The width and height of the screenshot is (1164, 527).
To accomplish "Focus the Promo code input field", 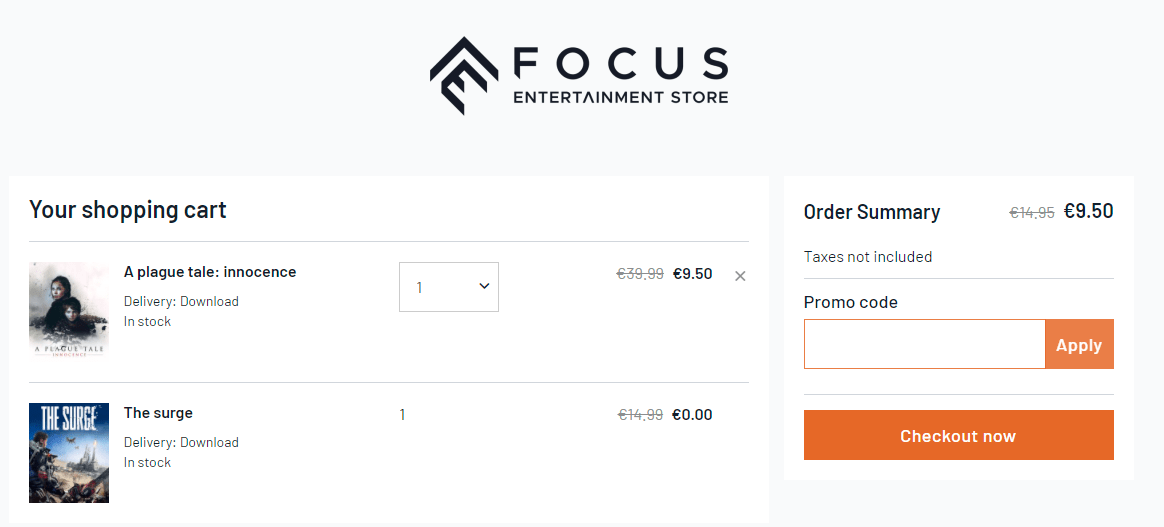I will tap(924, 344).
